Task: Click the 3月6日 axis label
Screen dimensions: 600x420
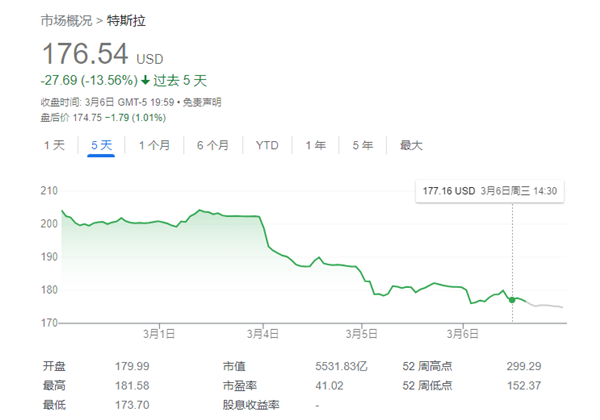Action: [x=463, y=334]
